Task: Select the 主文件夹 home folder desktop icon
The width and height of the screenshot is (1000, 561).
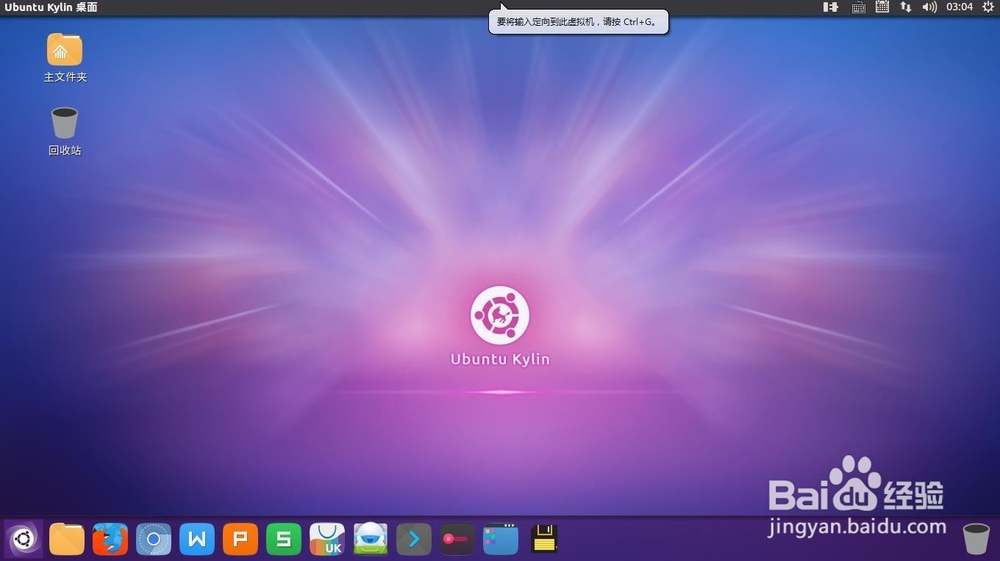Action: click(64, 58)
